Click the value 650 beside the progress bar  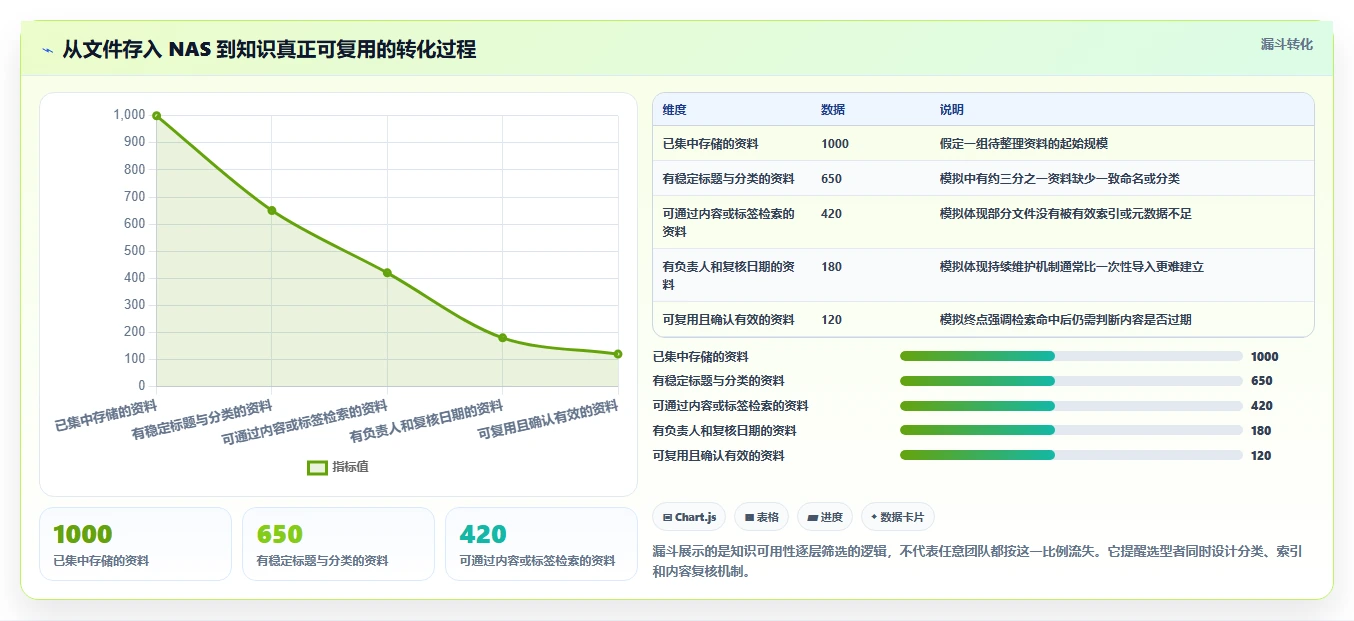tap(1262, 381)
